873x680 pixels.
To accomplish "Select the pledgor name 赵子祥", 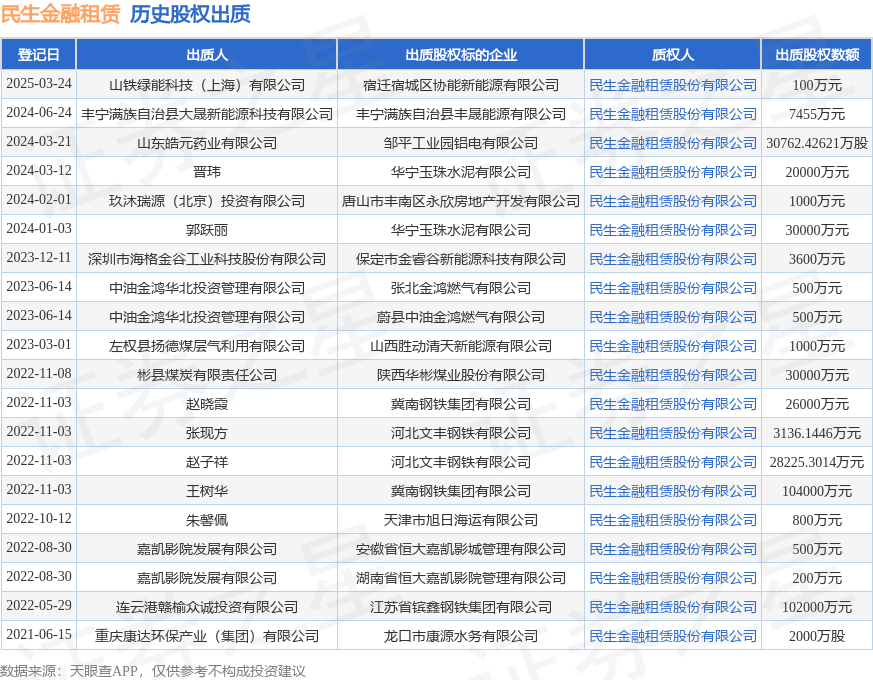I will pyautogui.click(x=207, y=462).
